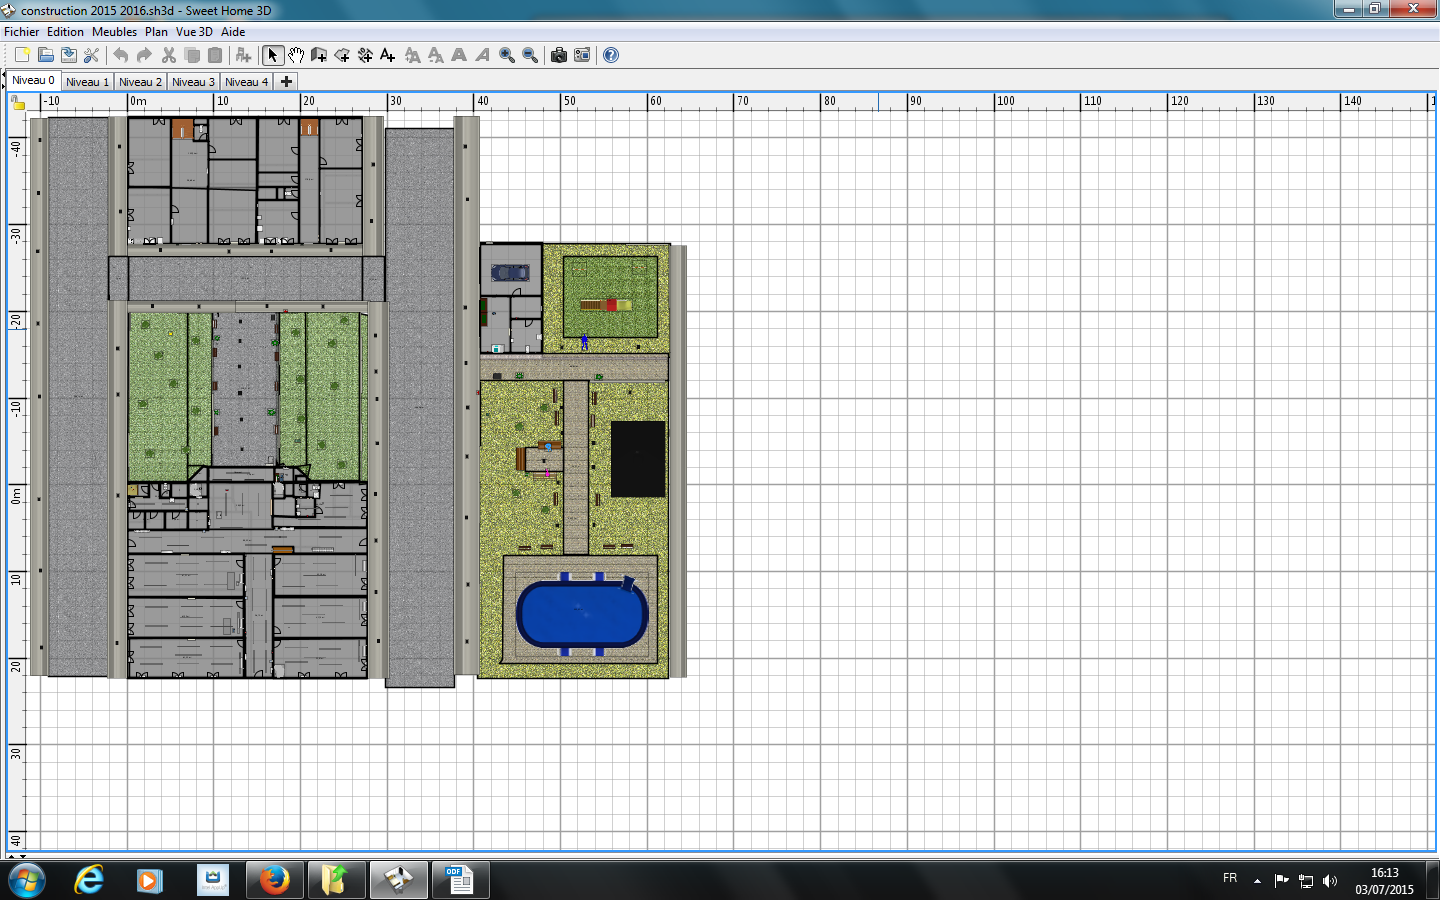
Task: Switch to Niveau 2 level tab
Action: coord(140,82)
